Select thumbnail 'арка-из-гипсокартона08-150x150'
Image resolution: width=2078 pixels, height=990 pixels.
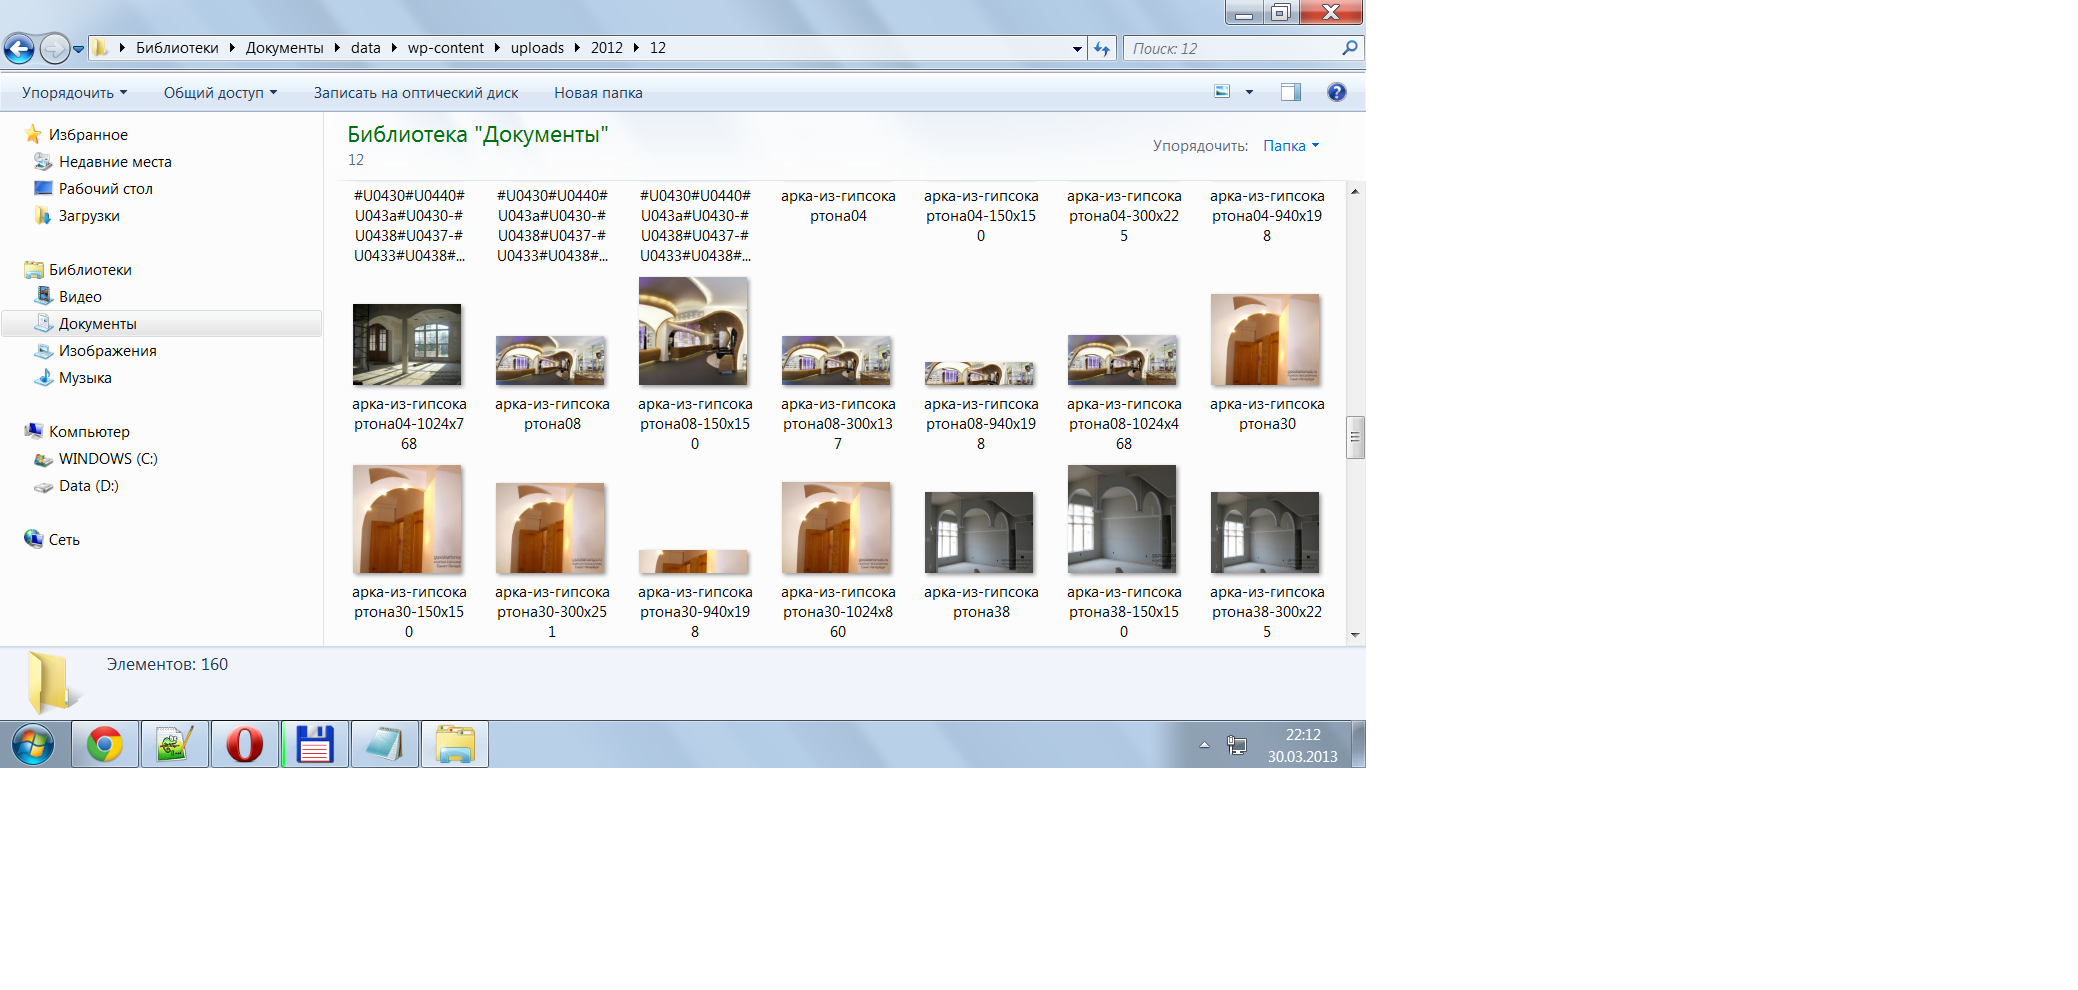point(693,331)
